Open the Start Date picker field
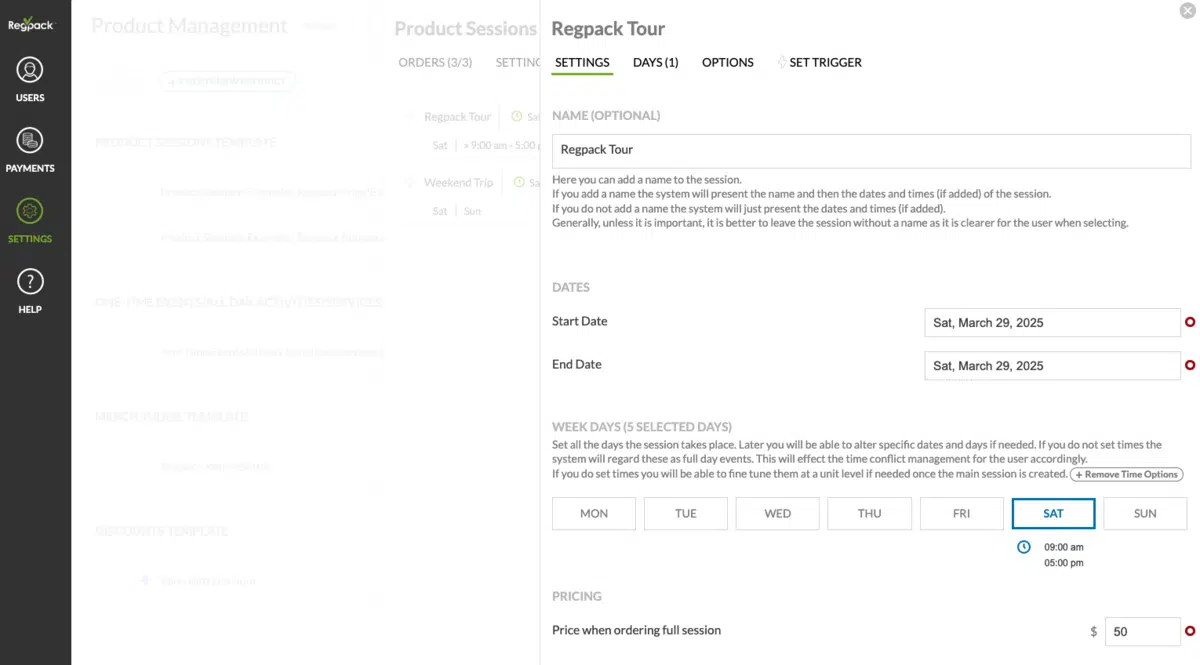 [1051, 323]
